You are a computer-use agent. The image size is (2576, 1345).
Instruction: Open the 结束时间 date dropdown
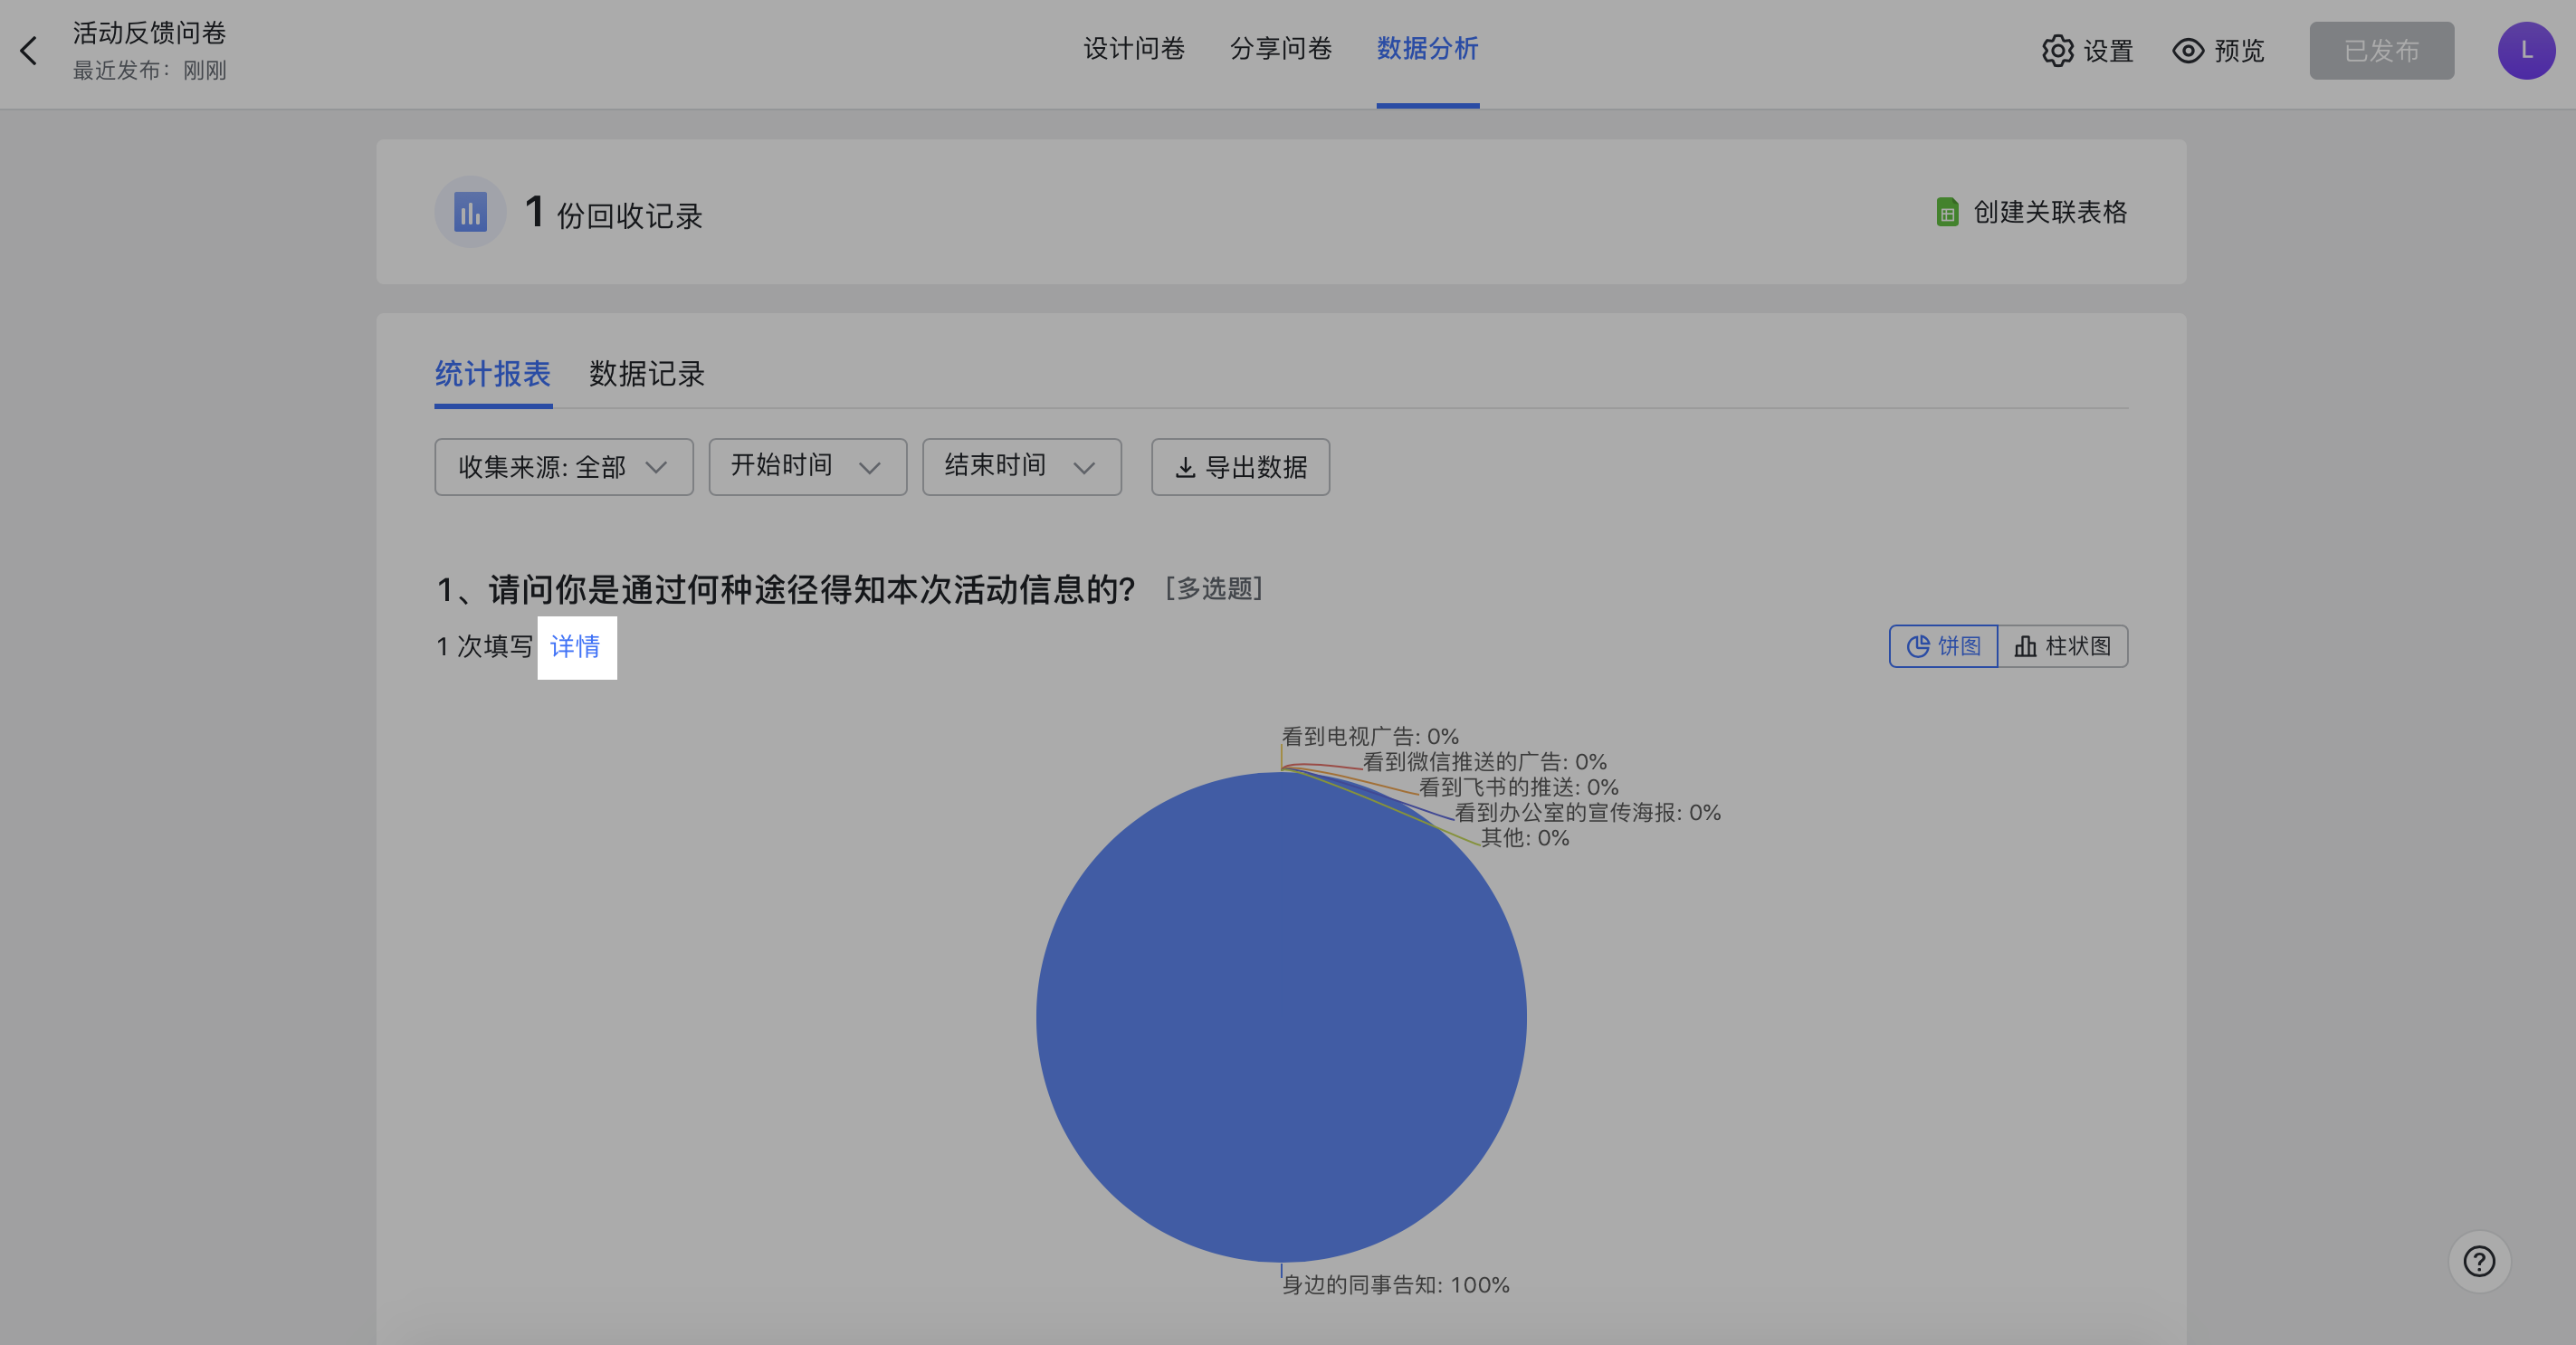click(x=1021, y=467)
